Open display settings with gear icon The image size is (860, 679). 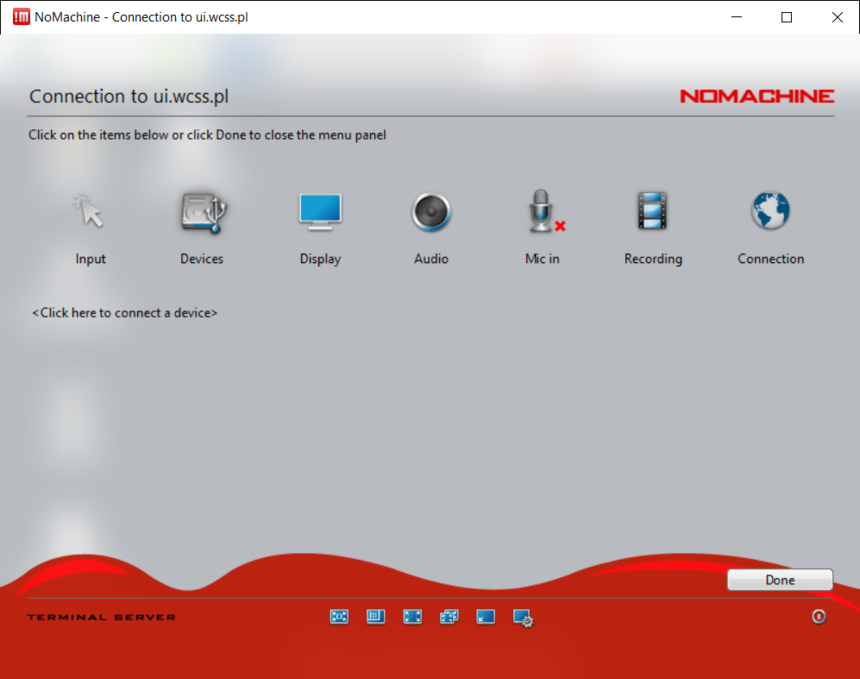[523, 618]
